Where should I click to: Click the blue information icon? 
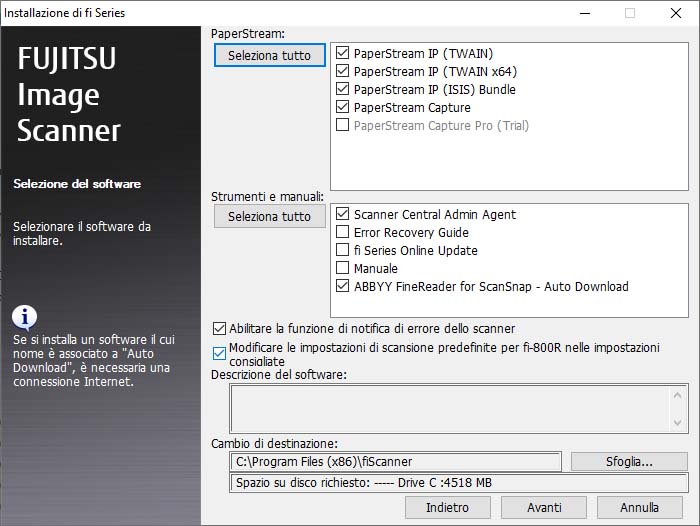(25, 317)
